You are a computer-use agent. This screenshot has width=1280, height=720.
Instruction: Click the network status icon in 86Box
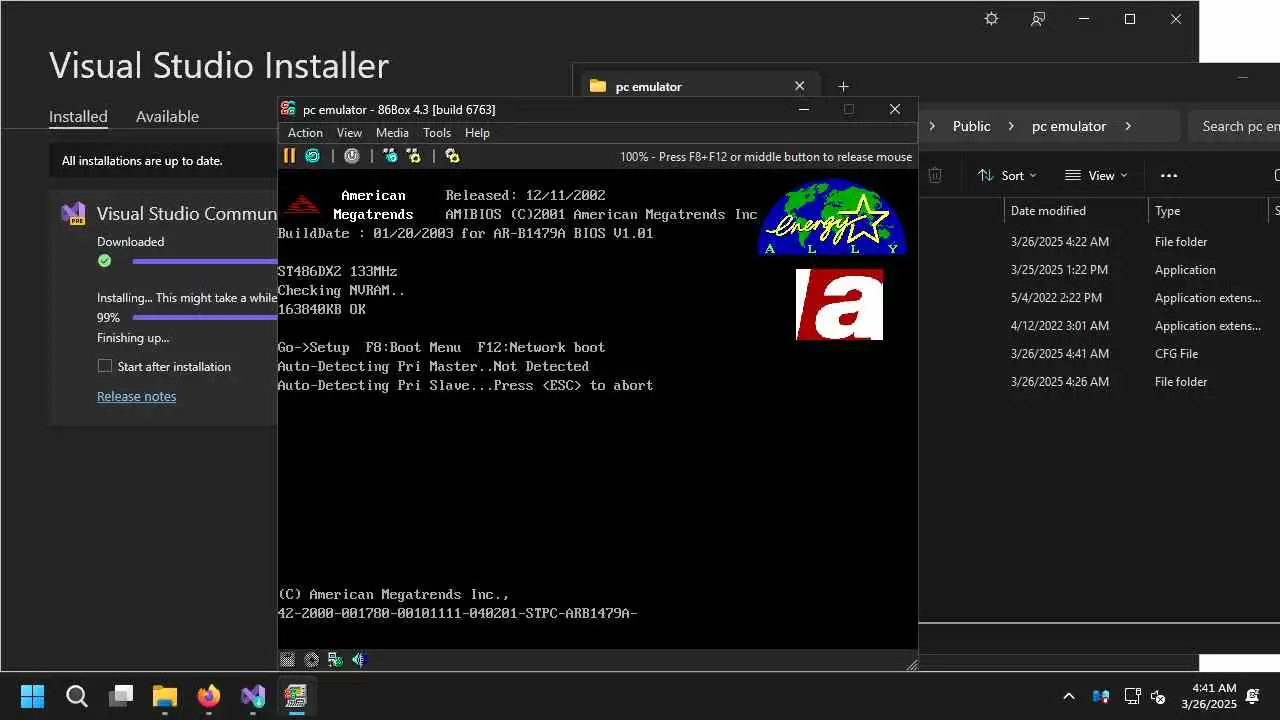coord(335,660)
